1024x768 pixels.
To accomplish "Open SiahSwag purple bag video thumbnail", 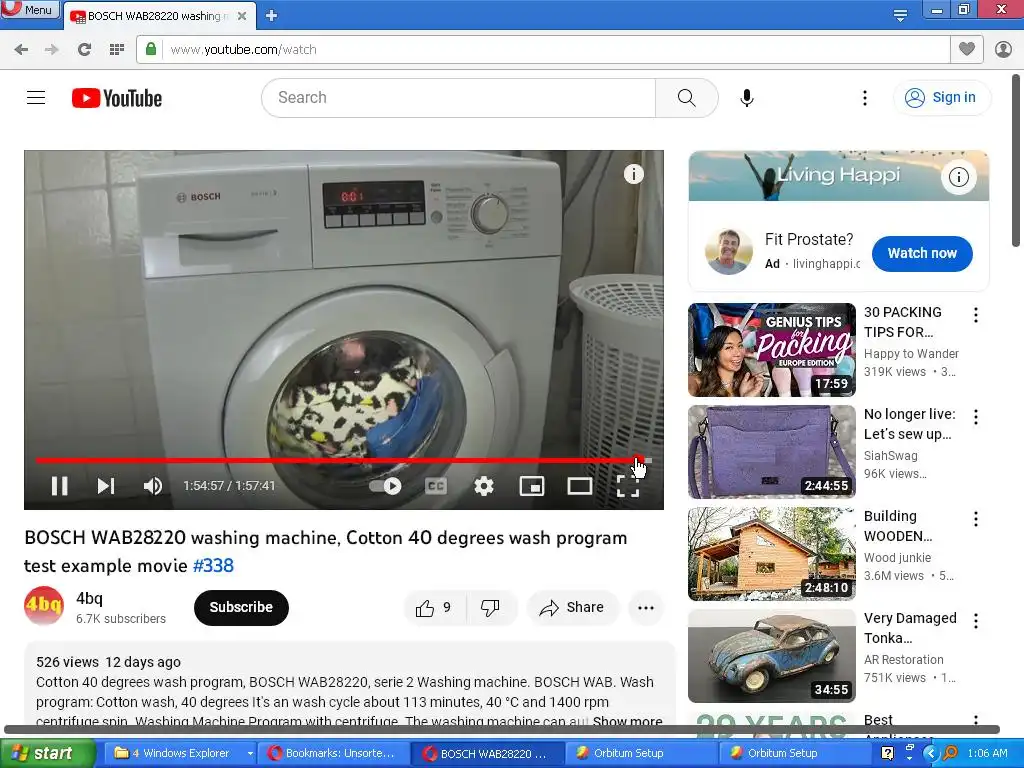I will pos(772,452).
